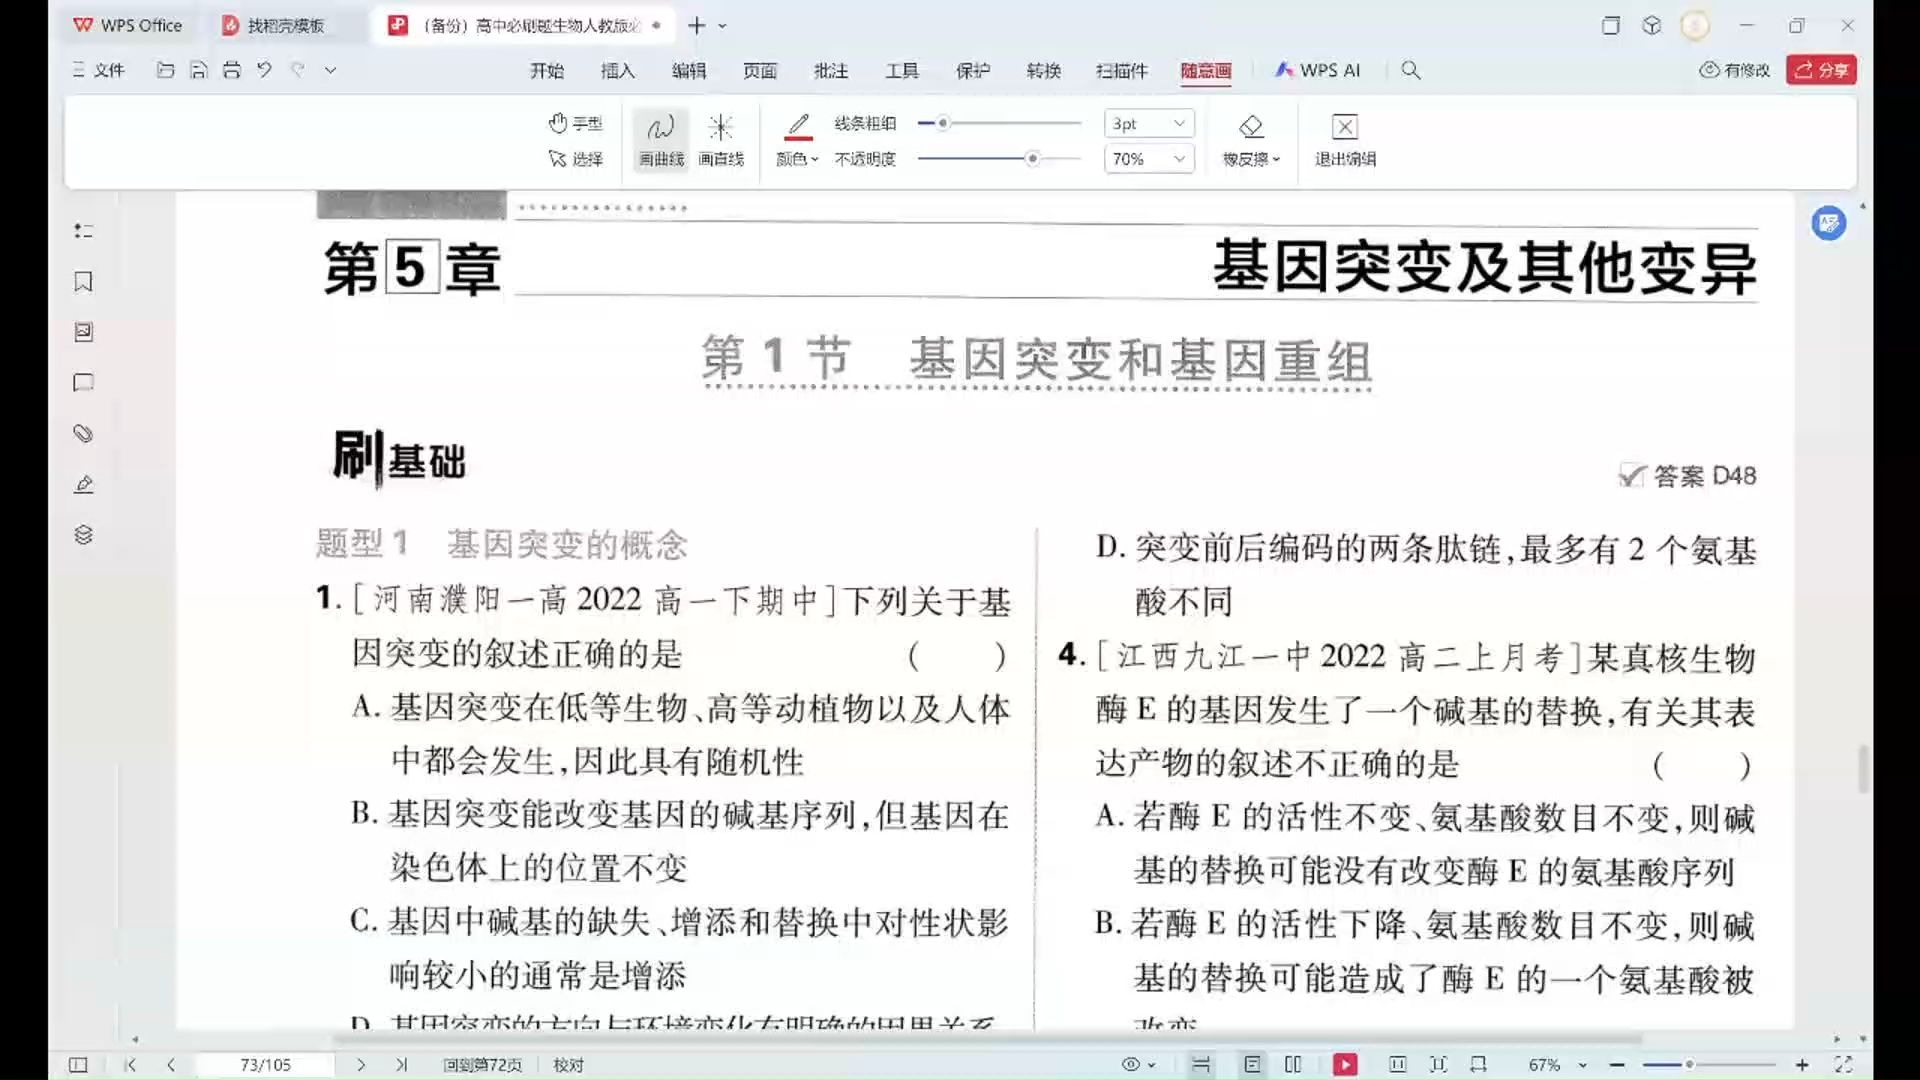Select the 选择 selection tool
This screenshot has width=1920, height=1080.
pyautogui.click(x=578, y=158)
